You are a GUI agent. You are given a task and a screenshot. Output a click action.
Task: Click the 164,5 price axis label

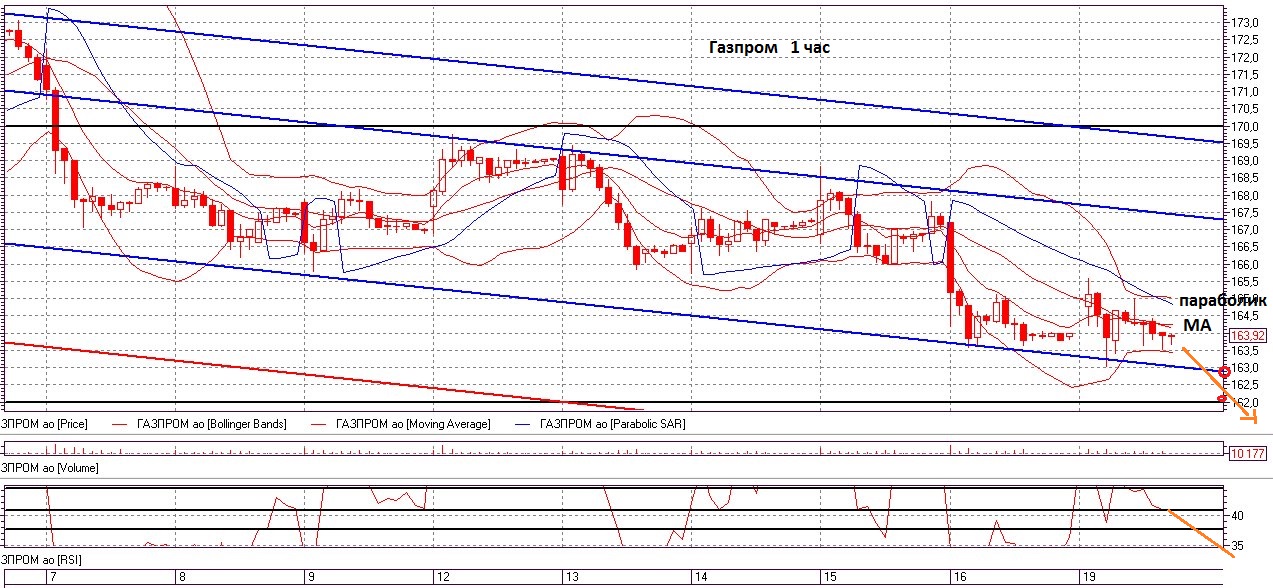click(1246, 317)
